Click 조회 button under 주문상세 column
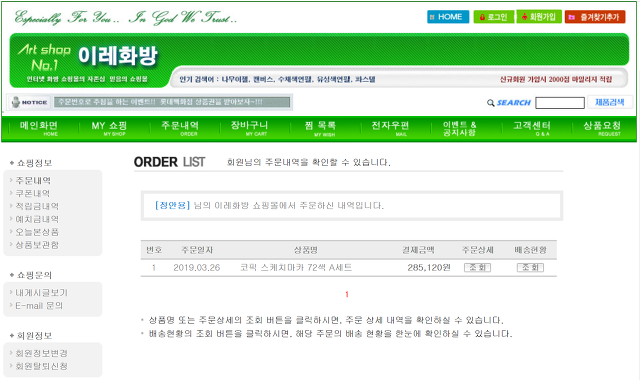 click(477, 268)
